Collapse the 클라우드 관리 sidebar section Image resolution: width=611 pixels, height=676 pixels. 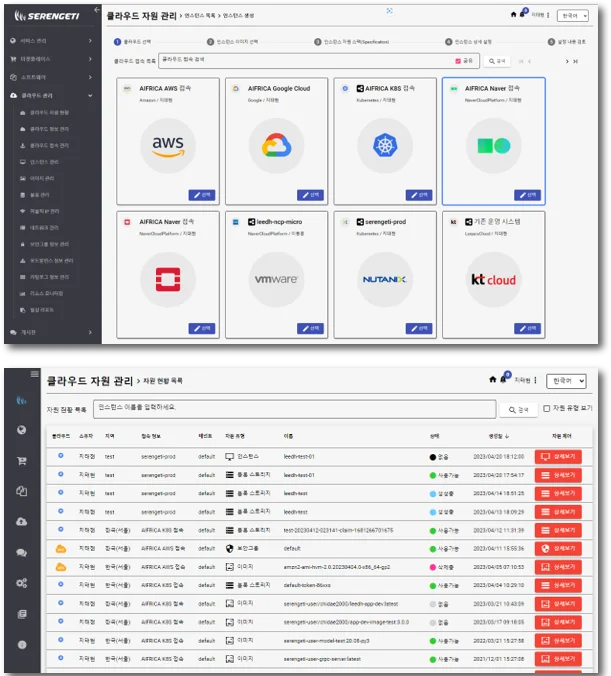90,95
